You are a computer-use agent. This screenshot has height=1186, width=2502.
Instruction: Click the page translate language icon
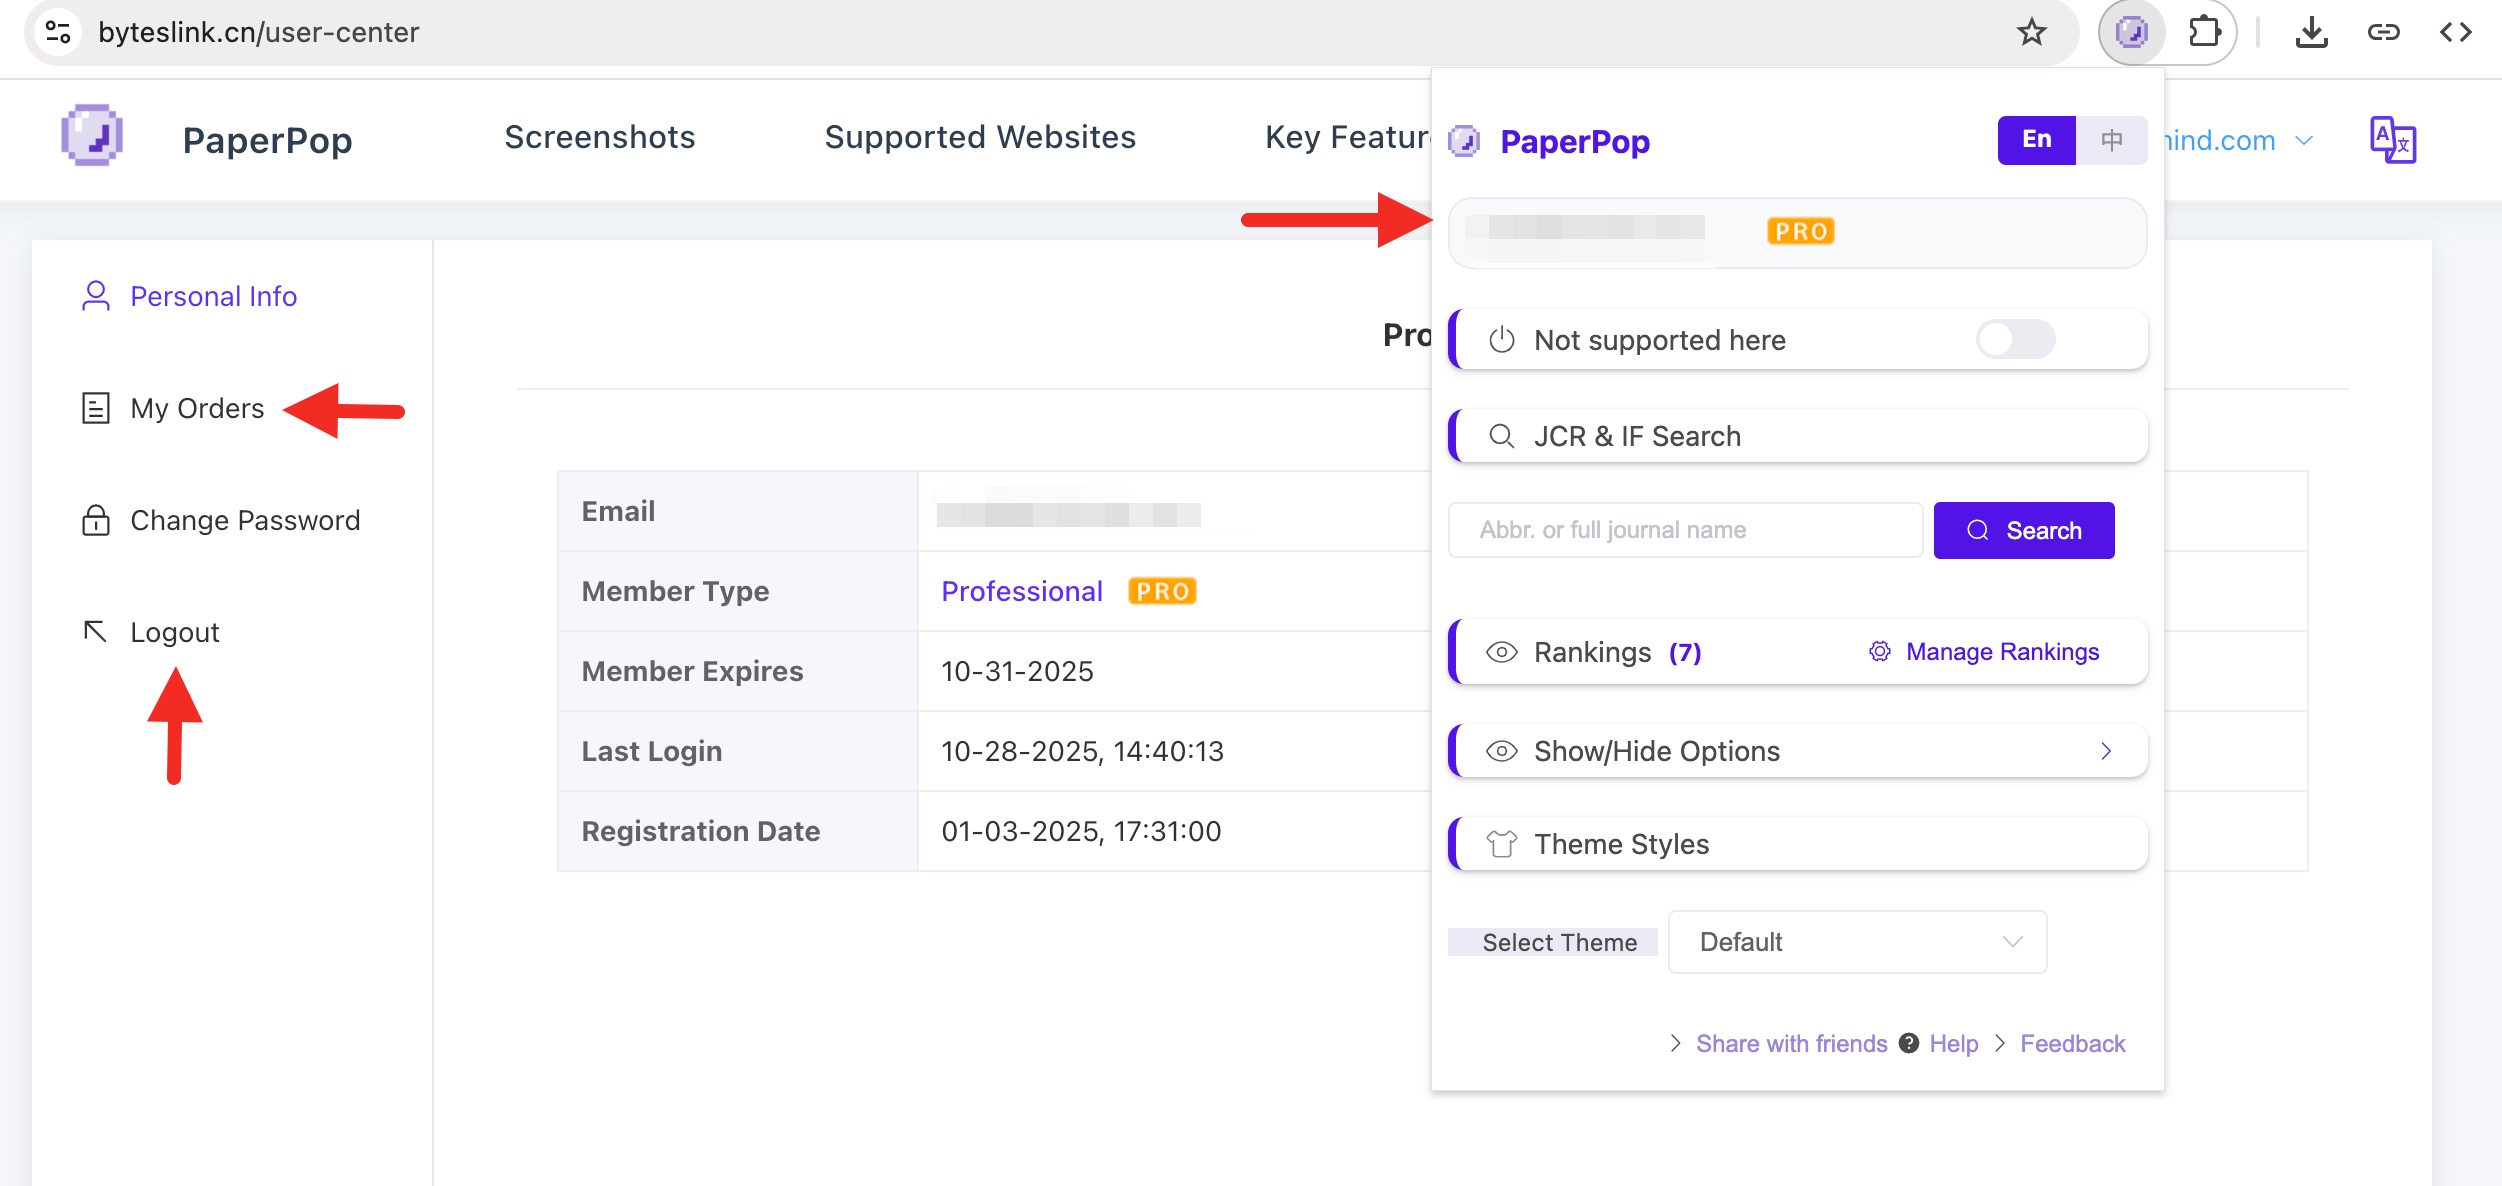pos(2392,139)
